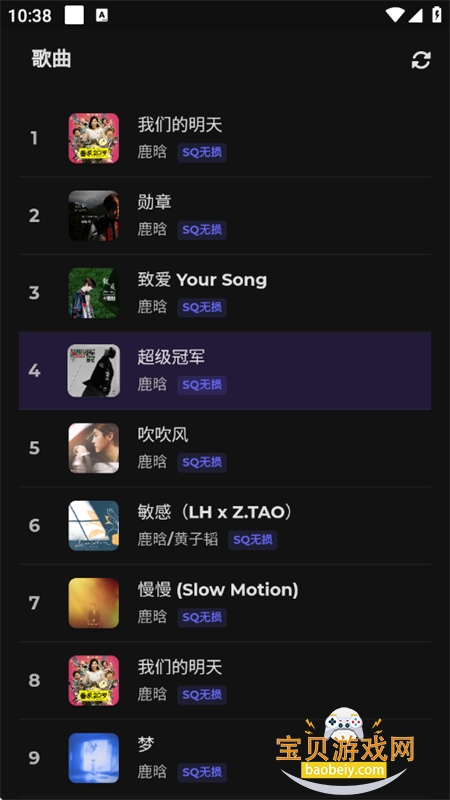Open album art for 致爱 Your Song
This screenshot has width=450, height=800.
(94, 293)
